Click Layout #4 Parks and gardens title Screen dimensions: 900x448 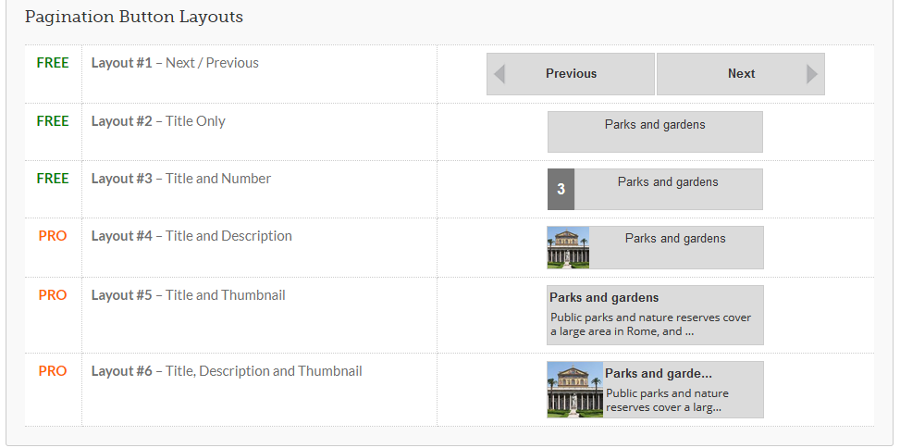tap(675, 239)
